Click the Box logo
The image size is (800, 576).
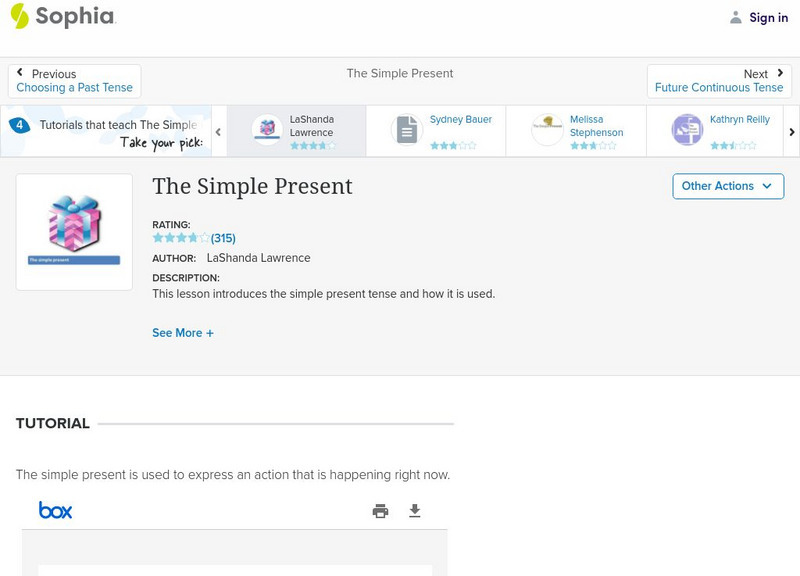coord(56,511)
